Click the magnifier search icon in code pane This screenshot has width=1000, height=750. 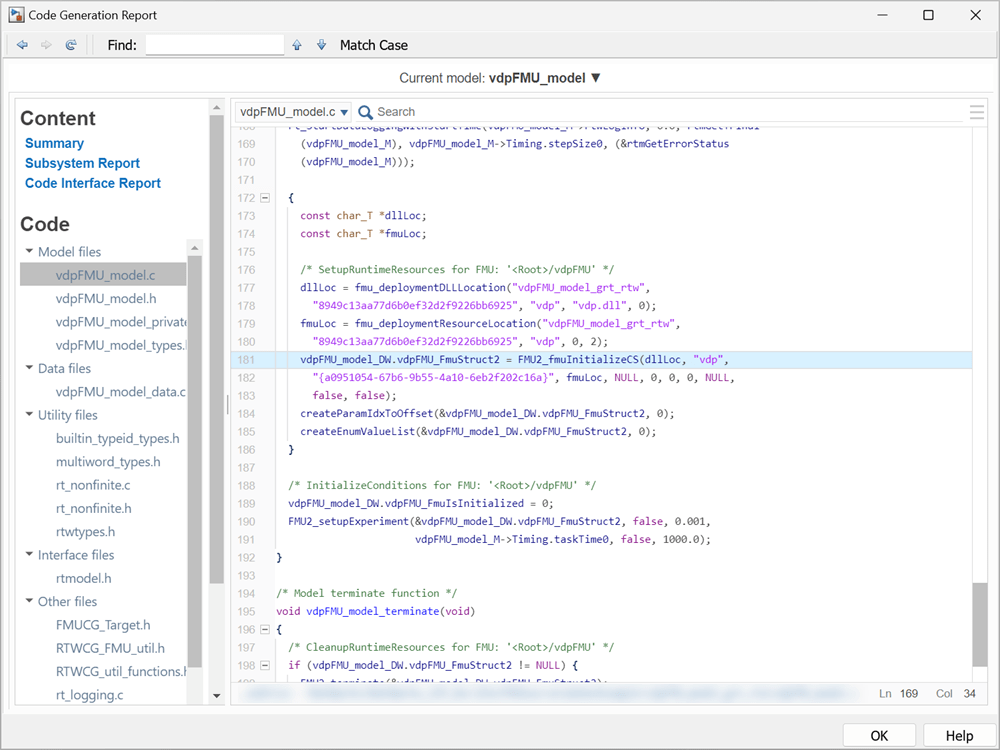(366, 112)
